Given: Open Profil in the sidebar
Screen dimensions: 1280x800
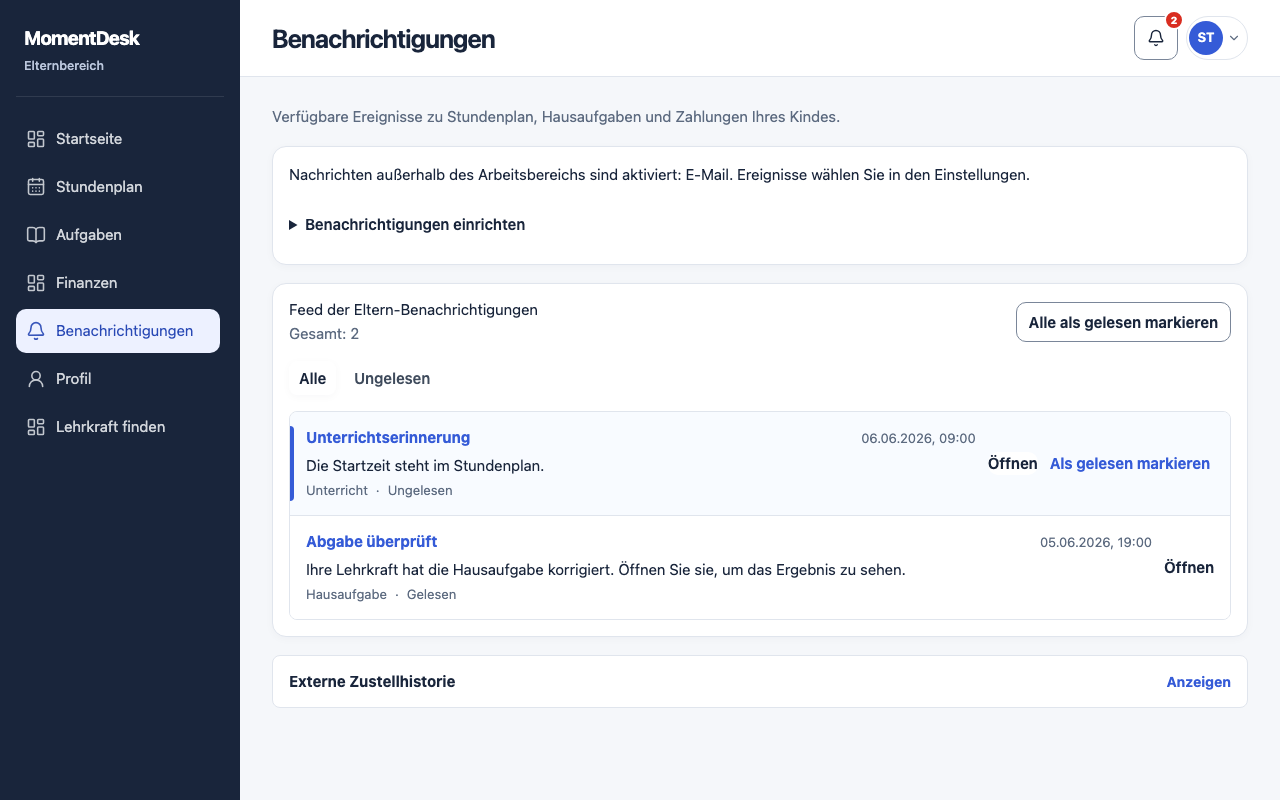Looking at the screenshot, I should coord(118,379).
